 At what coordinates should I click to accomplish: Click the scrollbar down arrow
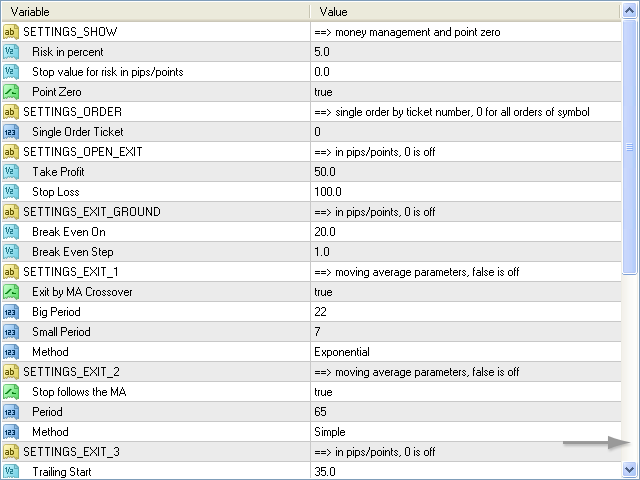pyautogui.click(x=630, y=469)
